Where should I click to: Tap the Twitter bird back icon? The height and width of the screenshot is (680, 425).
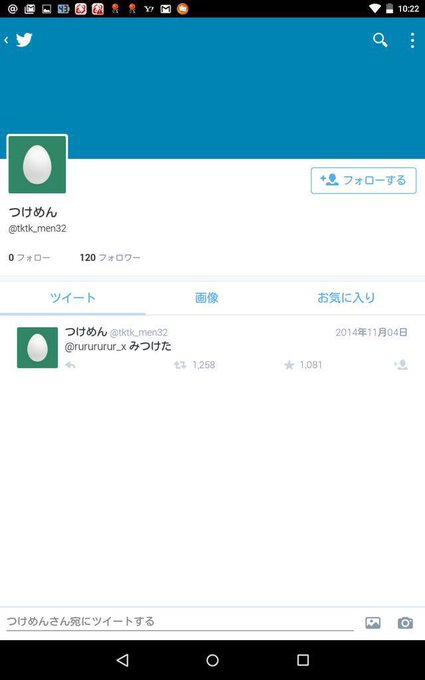[19, 40]
